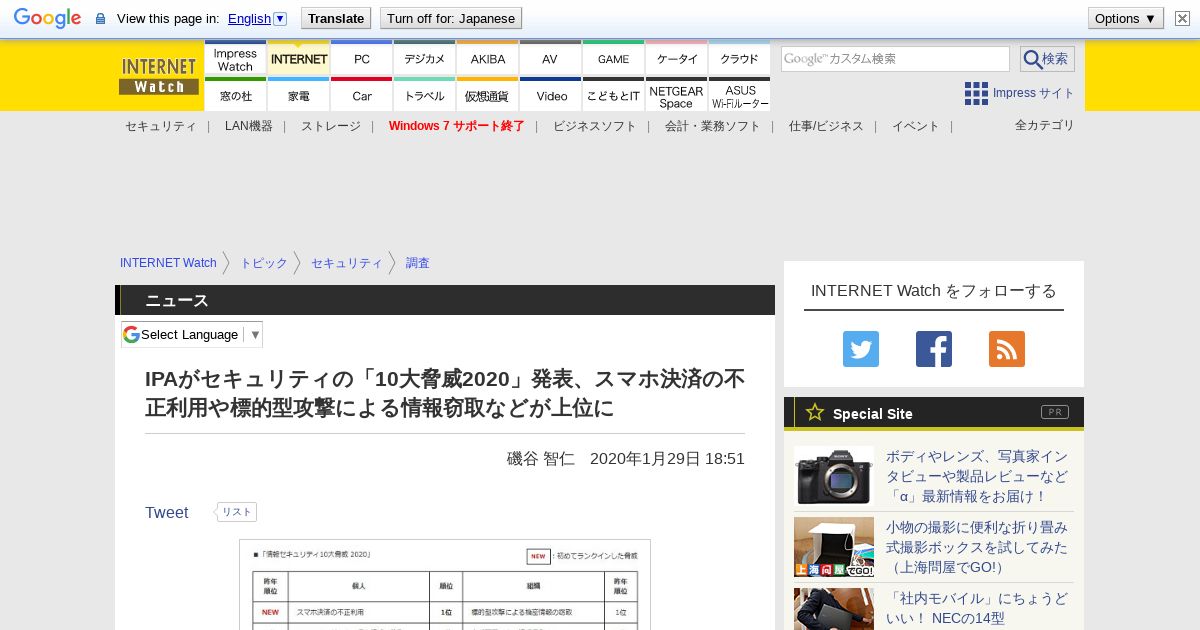Click the Impress サイト grid icon
This screenshot has width=1200, height=630.
click(976, 93)
